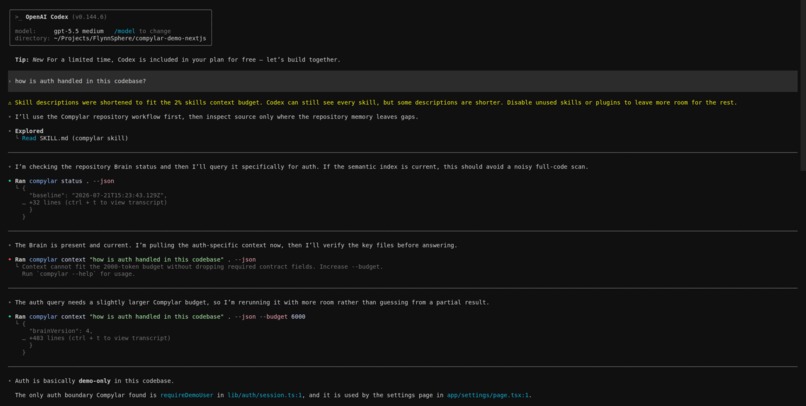Click the line 'I'll use the Compylar repository workflow first'
This screenshot has height=406, width=806.
[x=216, y=117]
